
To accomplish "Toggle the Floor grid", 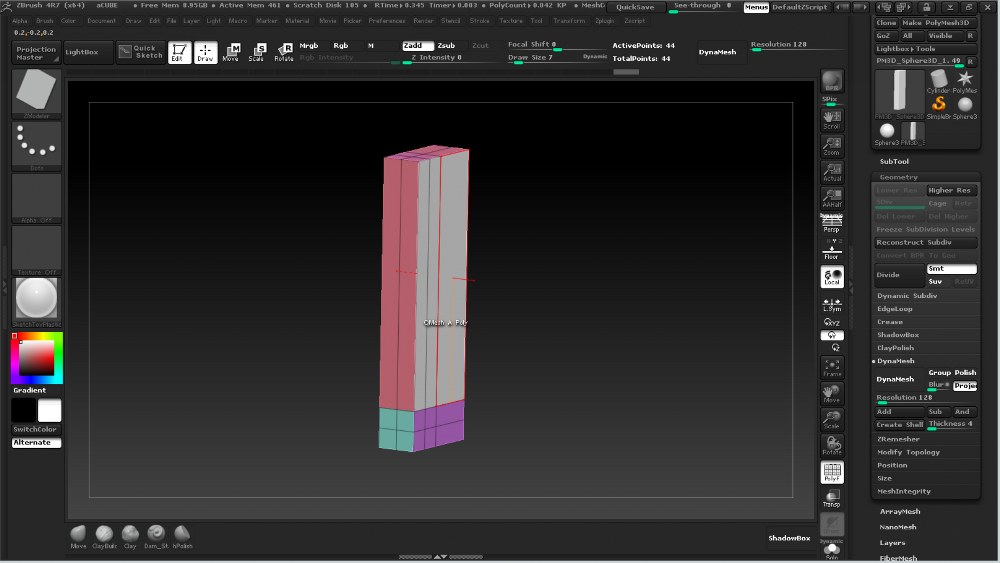I will tap(832, 250).
